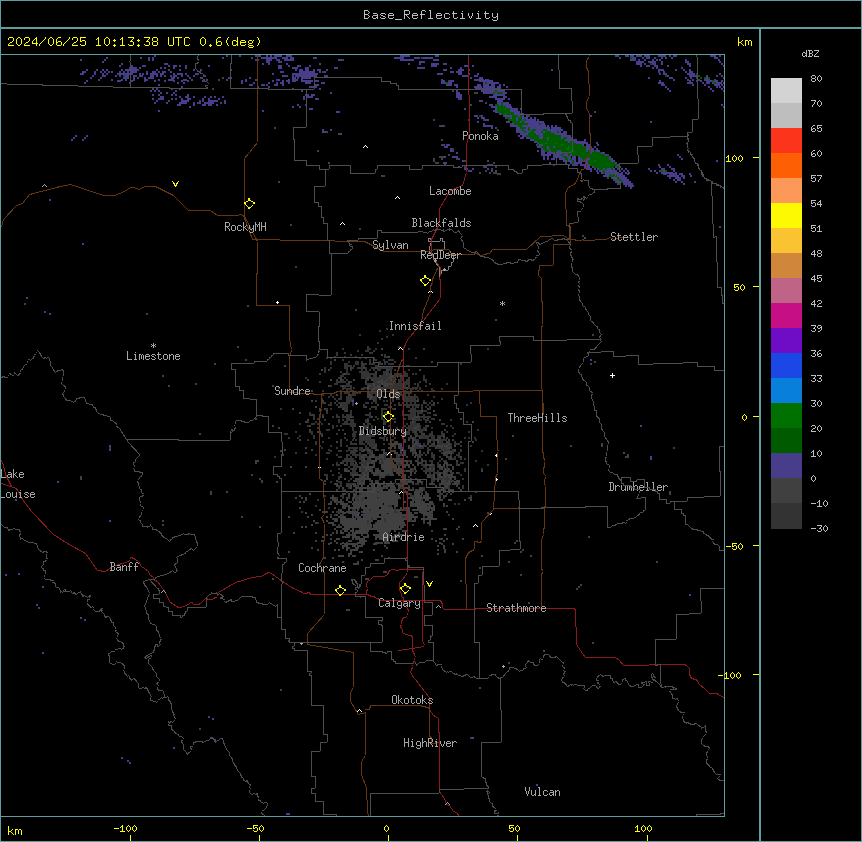The width and height of the screenshot is (862, 842).
Task: Pick the bright yellow swatch in the dBZ legend
Action: pos(786,215)
